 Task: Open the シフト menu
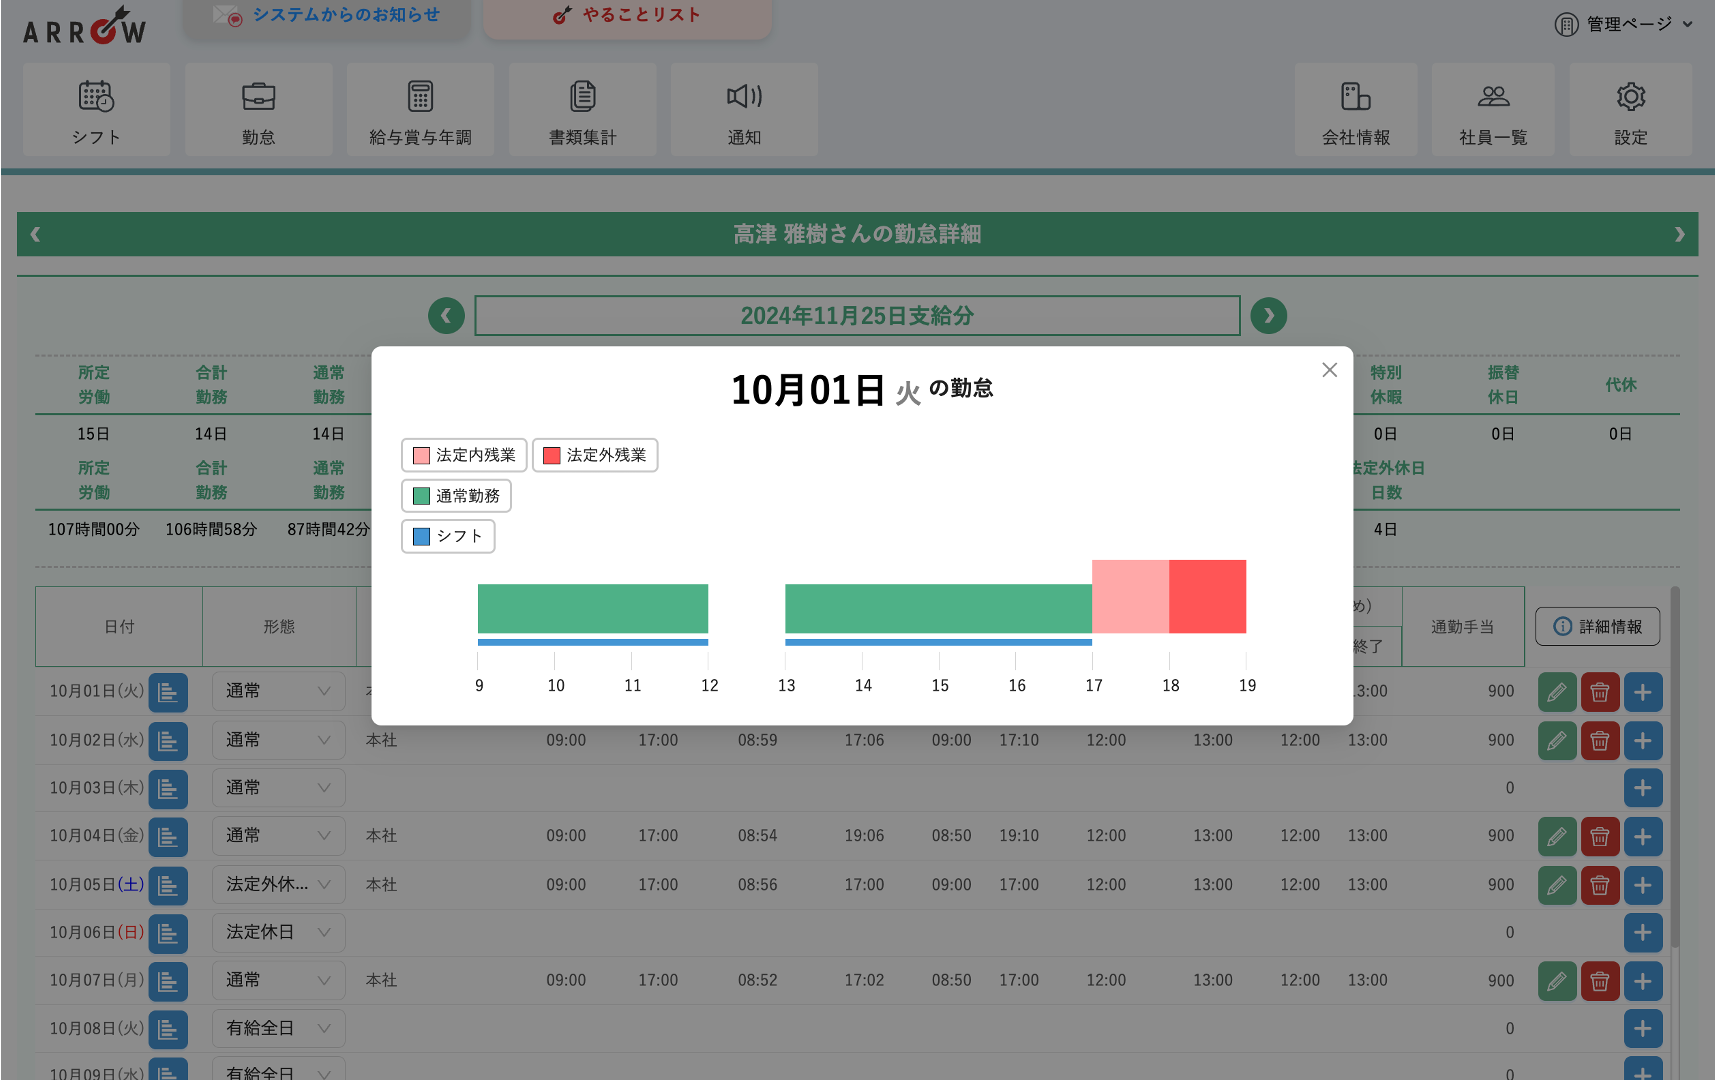(96, 110)
